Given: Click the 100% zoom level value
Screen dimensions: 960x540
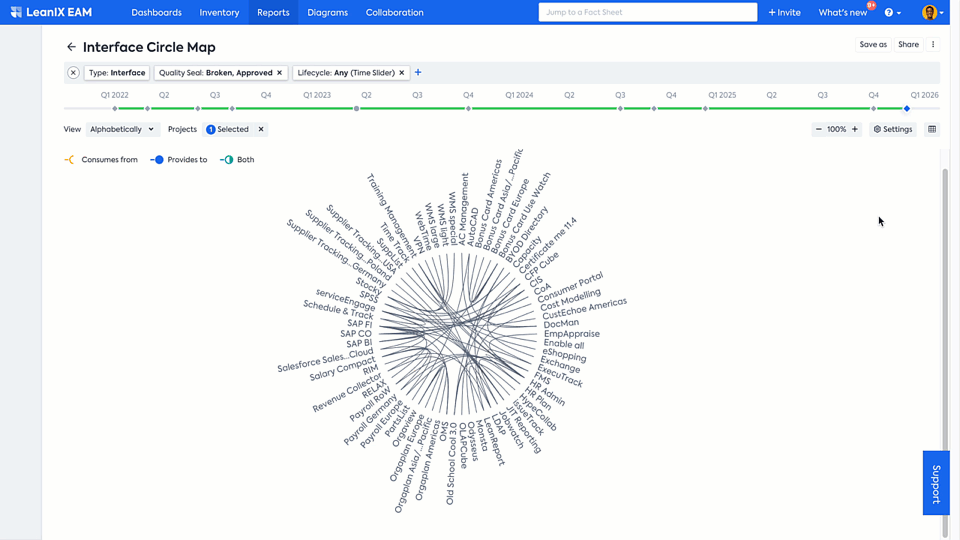Looking at the screenshot, I should (836, 129).
